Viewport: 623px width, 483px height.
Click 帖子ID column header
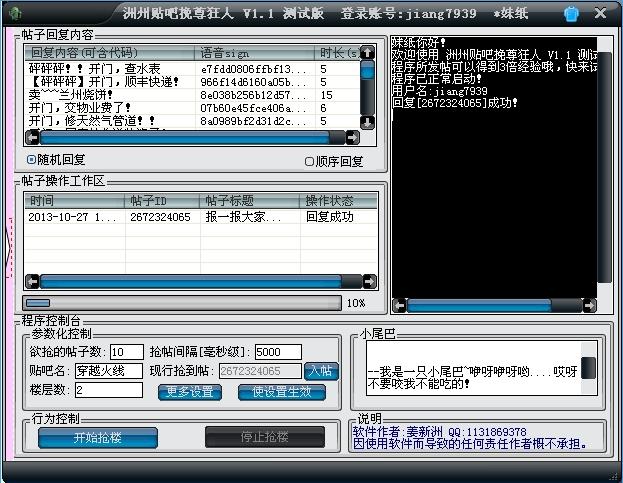tap(162, 201)
